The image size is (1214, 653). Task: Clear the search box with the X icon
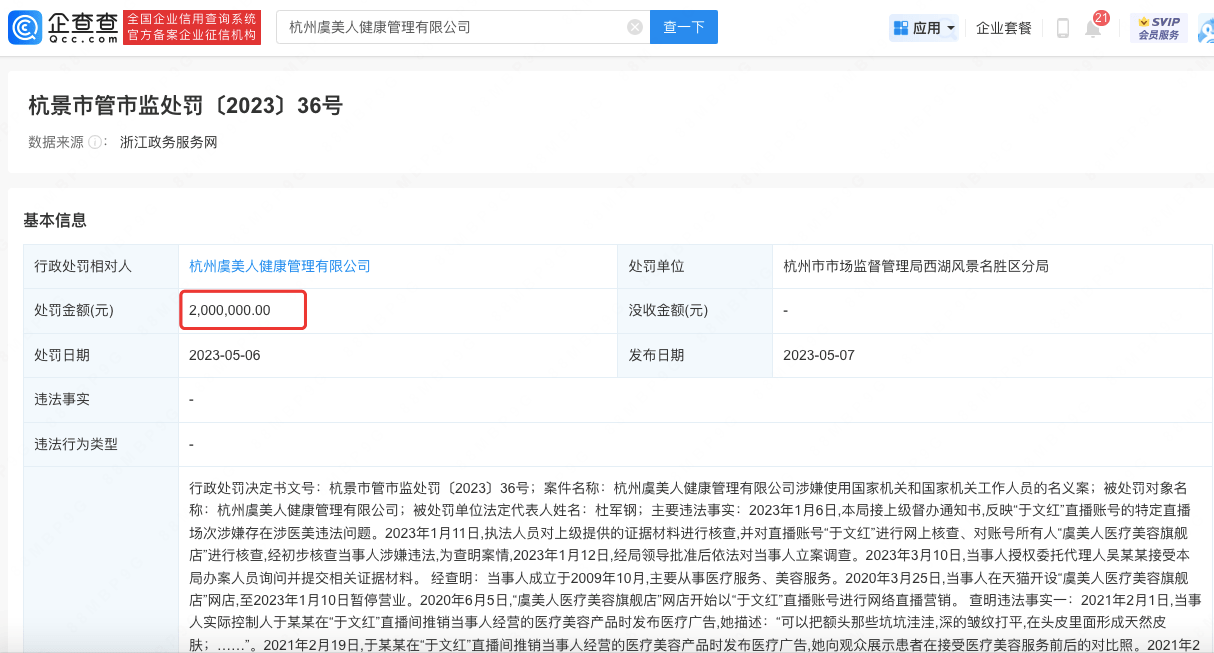pos(635,27)
